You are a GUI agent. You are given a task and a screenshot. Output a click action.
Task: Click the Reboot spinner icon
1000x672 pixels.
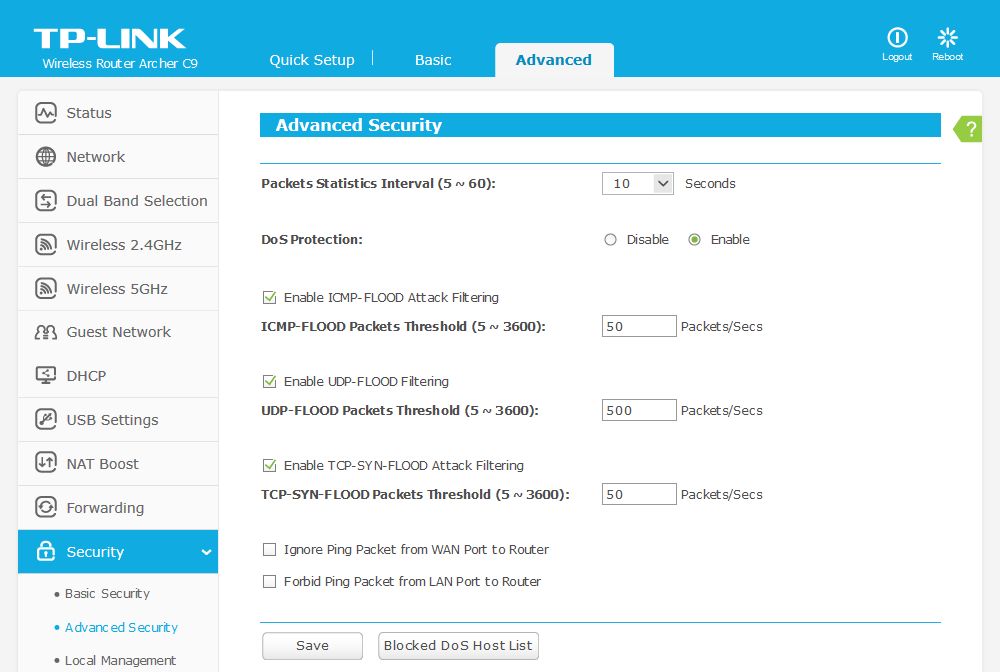tap(948, 38)
